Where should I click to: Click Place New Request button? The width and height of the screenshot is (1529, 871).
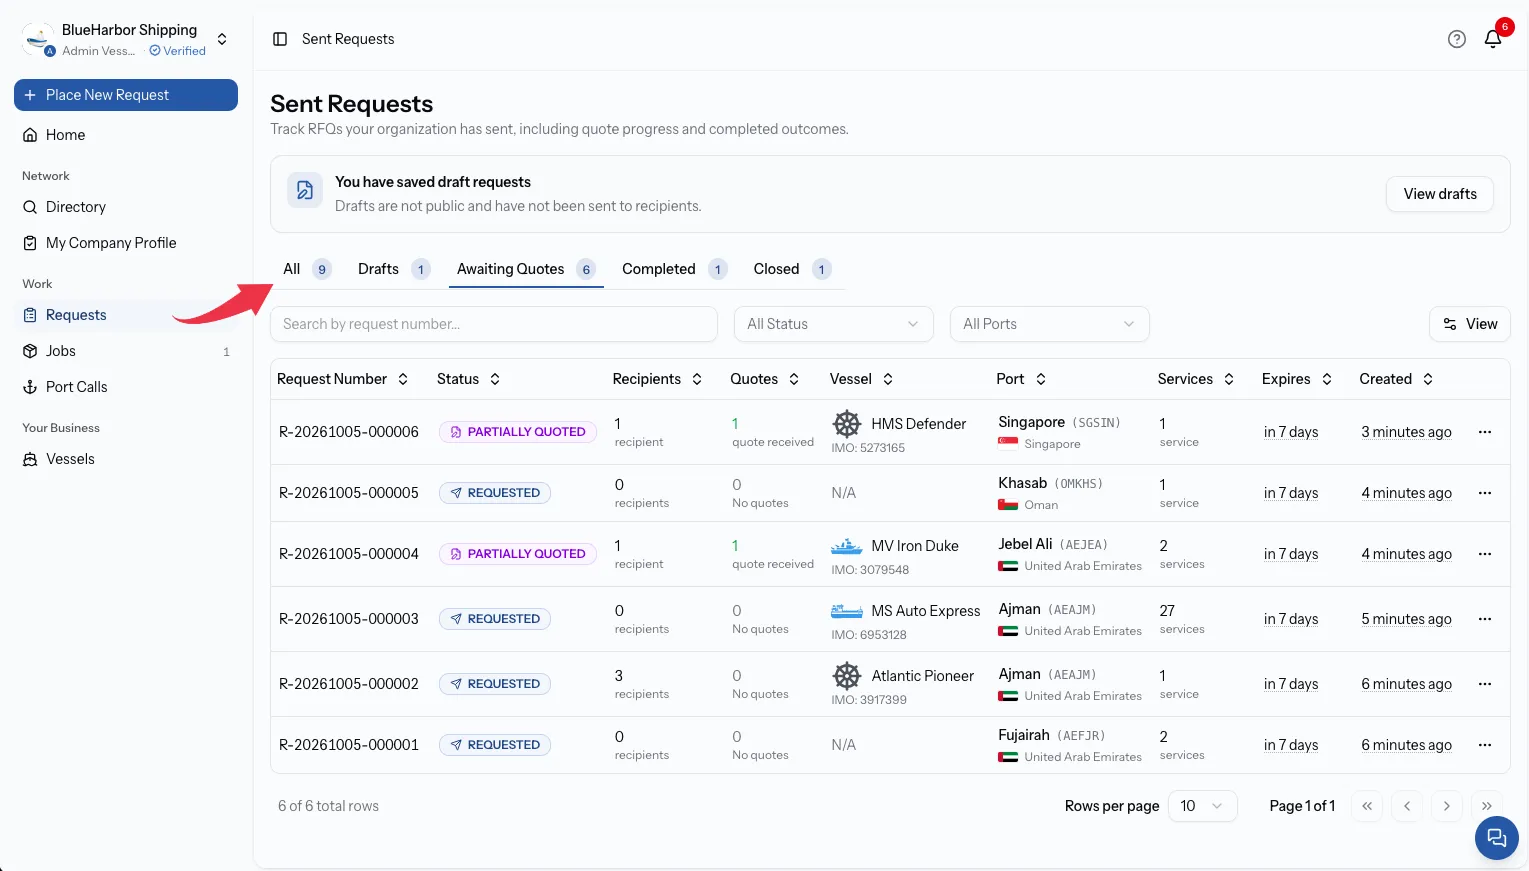tap(126, 95)
